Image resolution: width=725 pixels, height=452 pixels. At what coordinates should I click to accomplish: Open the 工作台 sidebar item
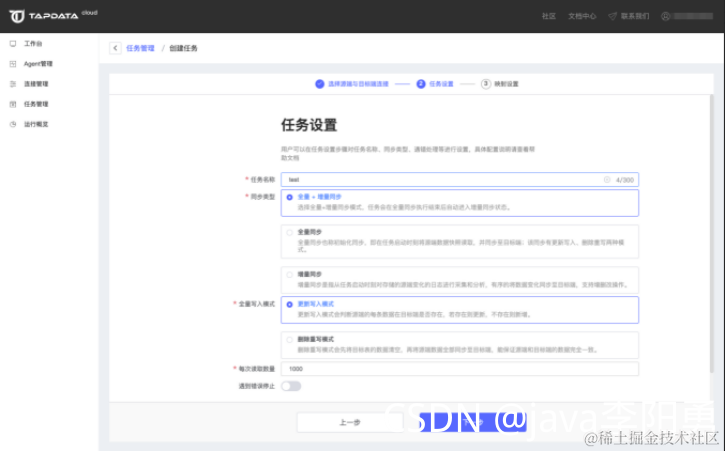coord(33,43)
